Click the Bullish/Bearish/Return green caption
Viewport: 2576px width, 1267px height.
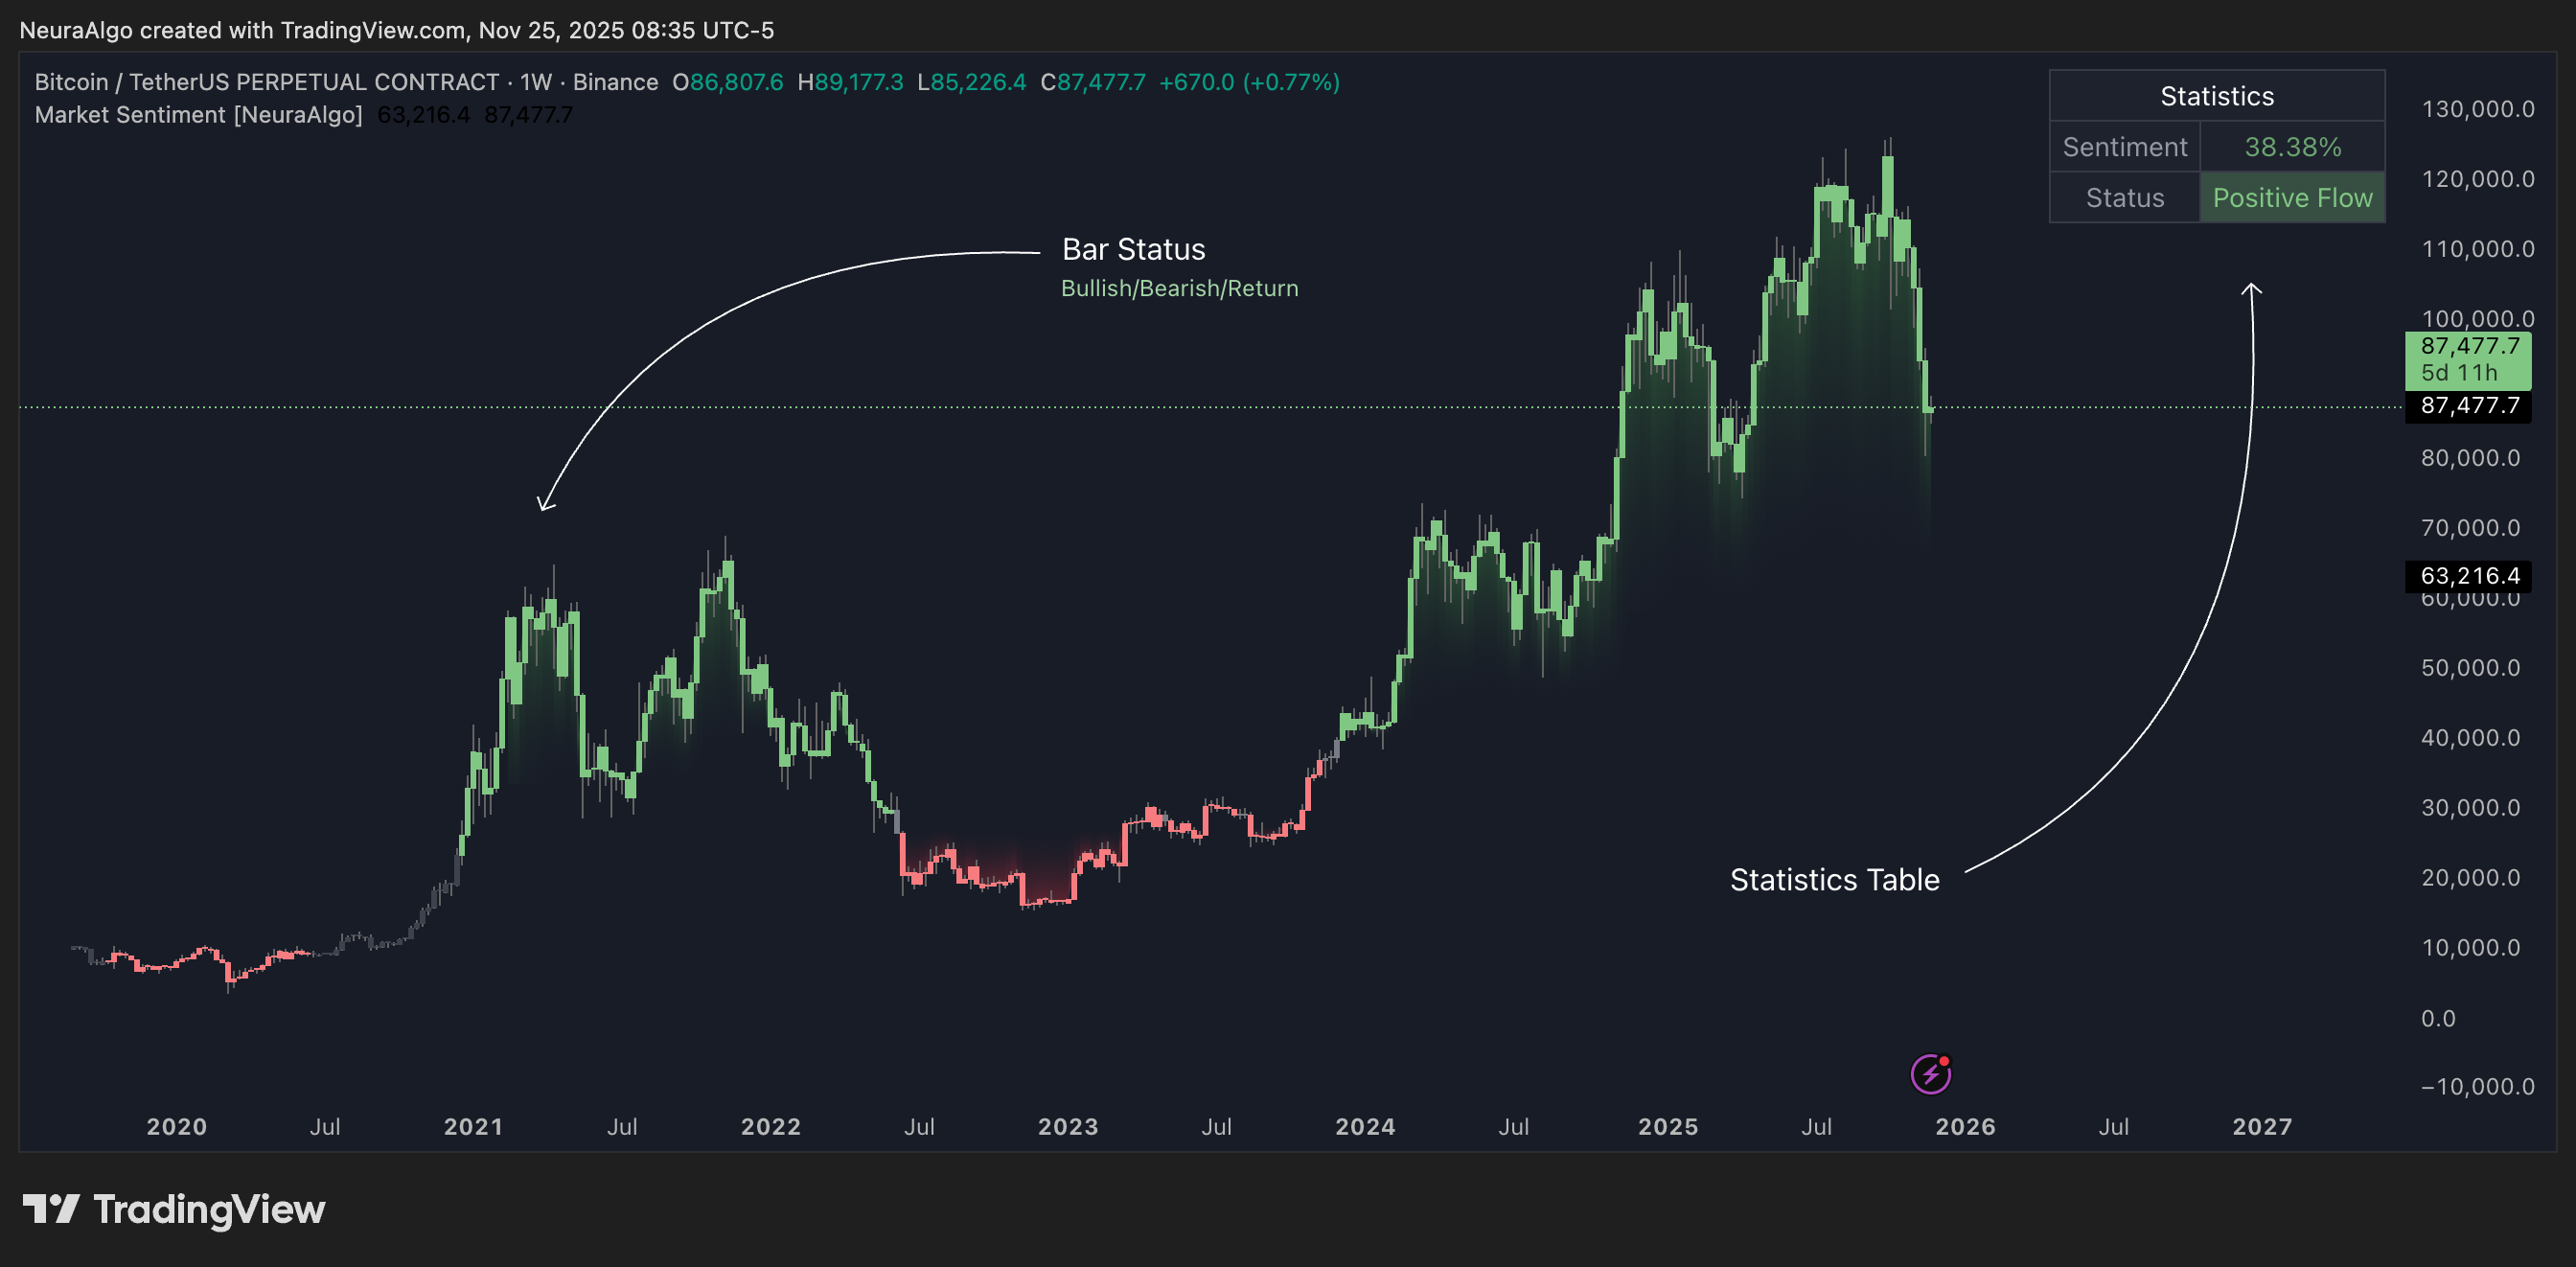pyautogui.click(x=1179, y=289)
